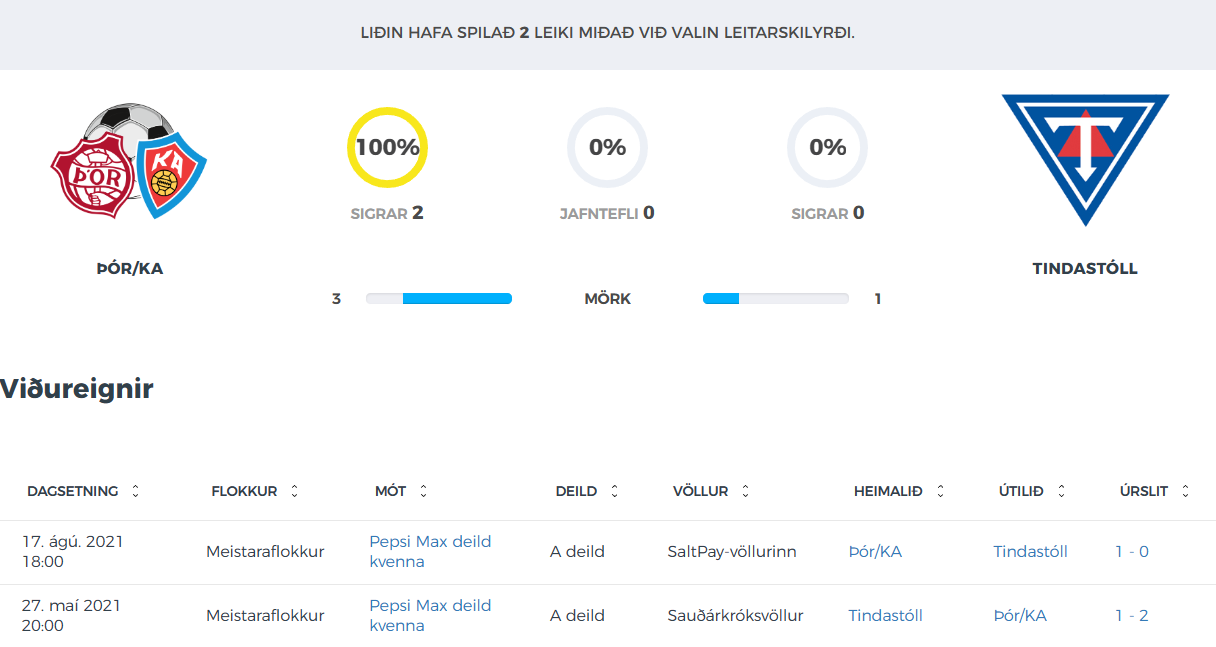1216x647 pixels.
Task: Click the Dagsetning column header
Action: coord(72,491)
